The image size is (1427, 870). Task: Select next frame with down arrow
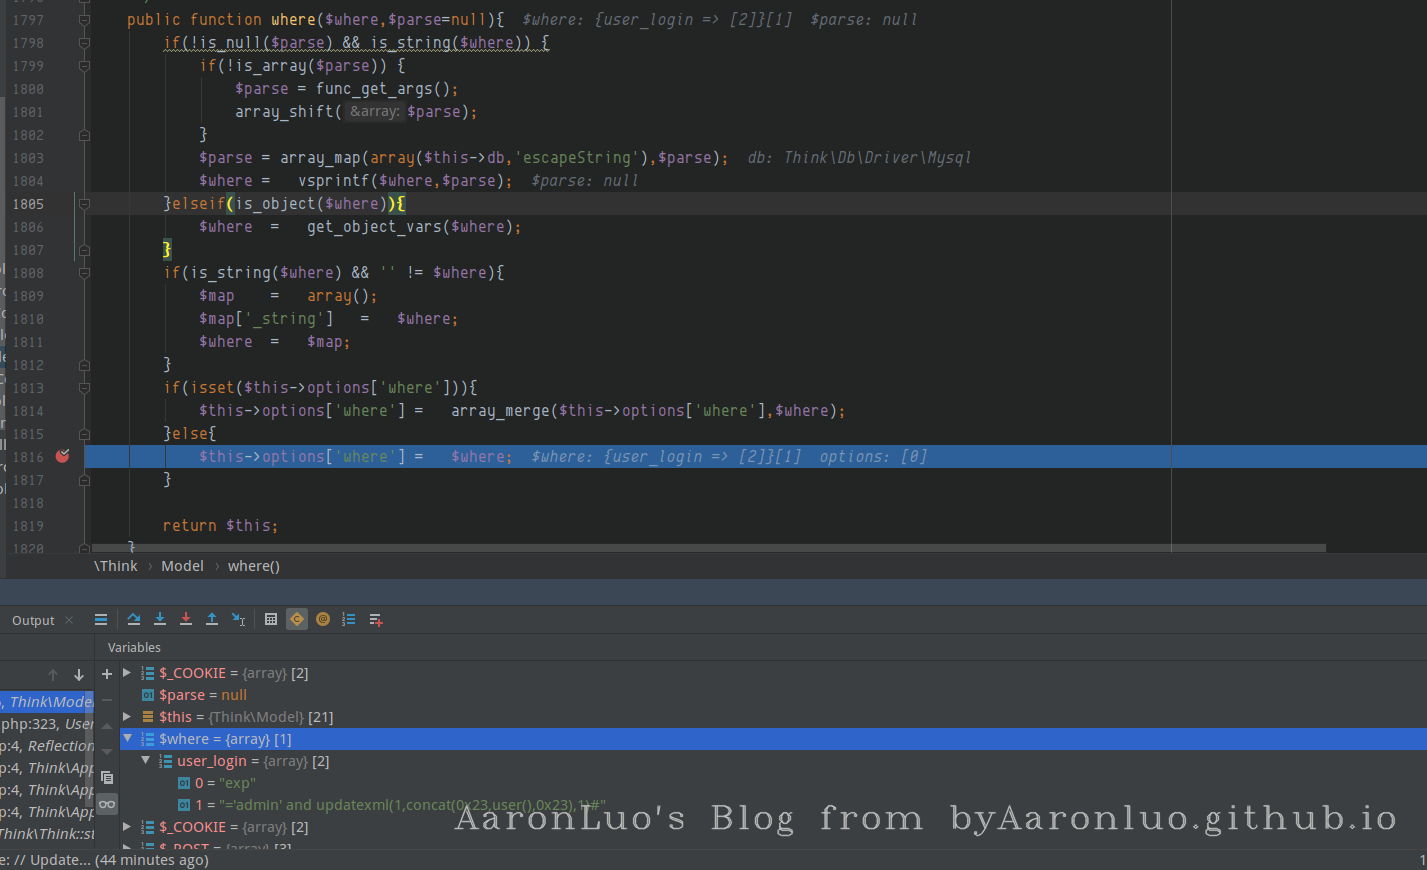pos(79,675)
